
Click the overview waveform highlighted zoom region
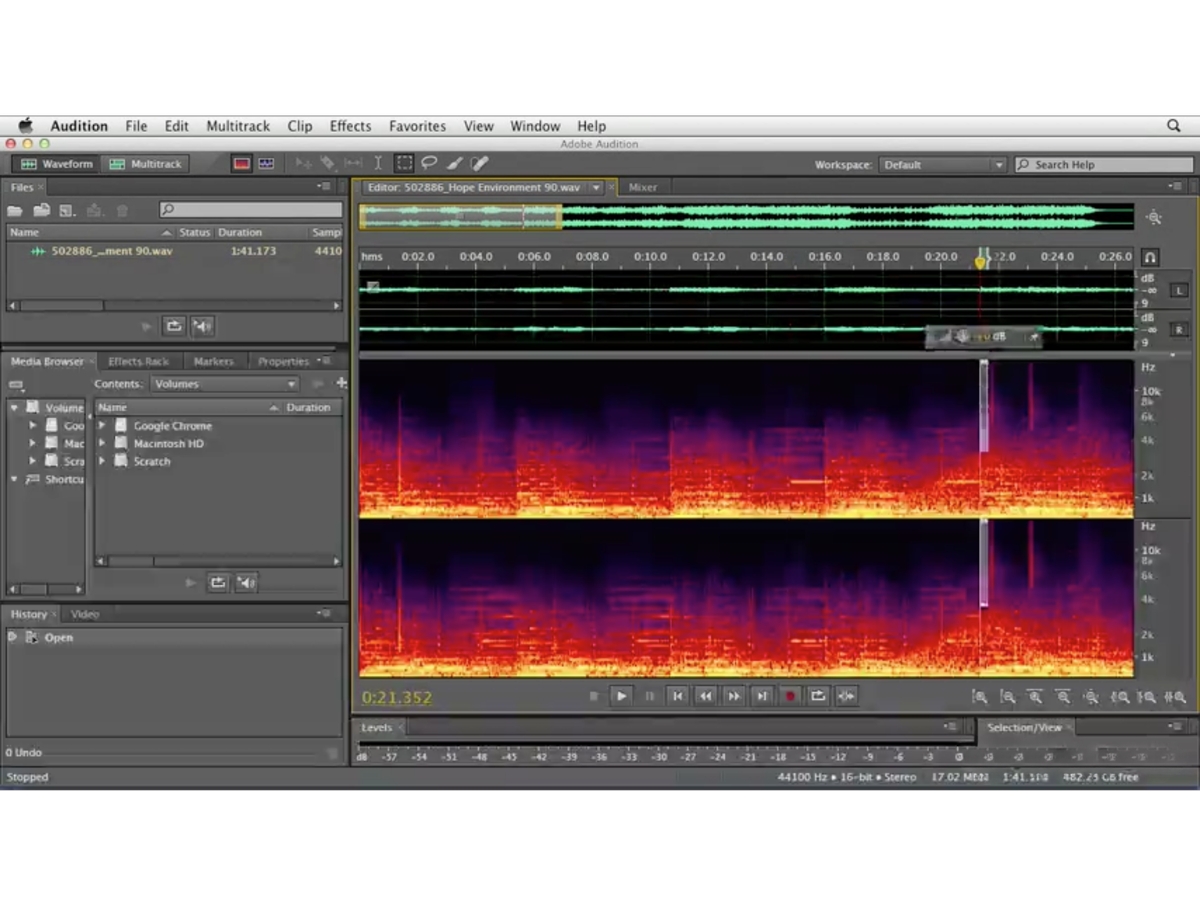pyautogui.click(x=460, y=217)
